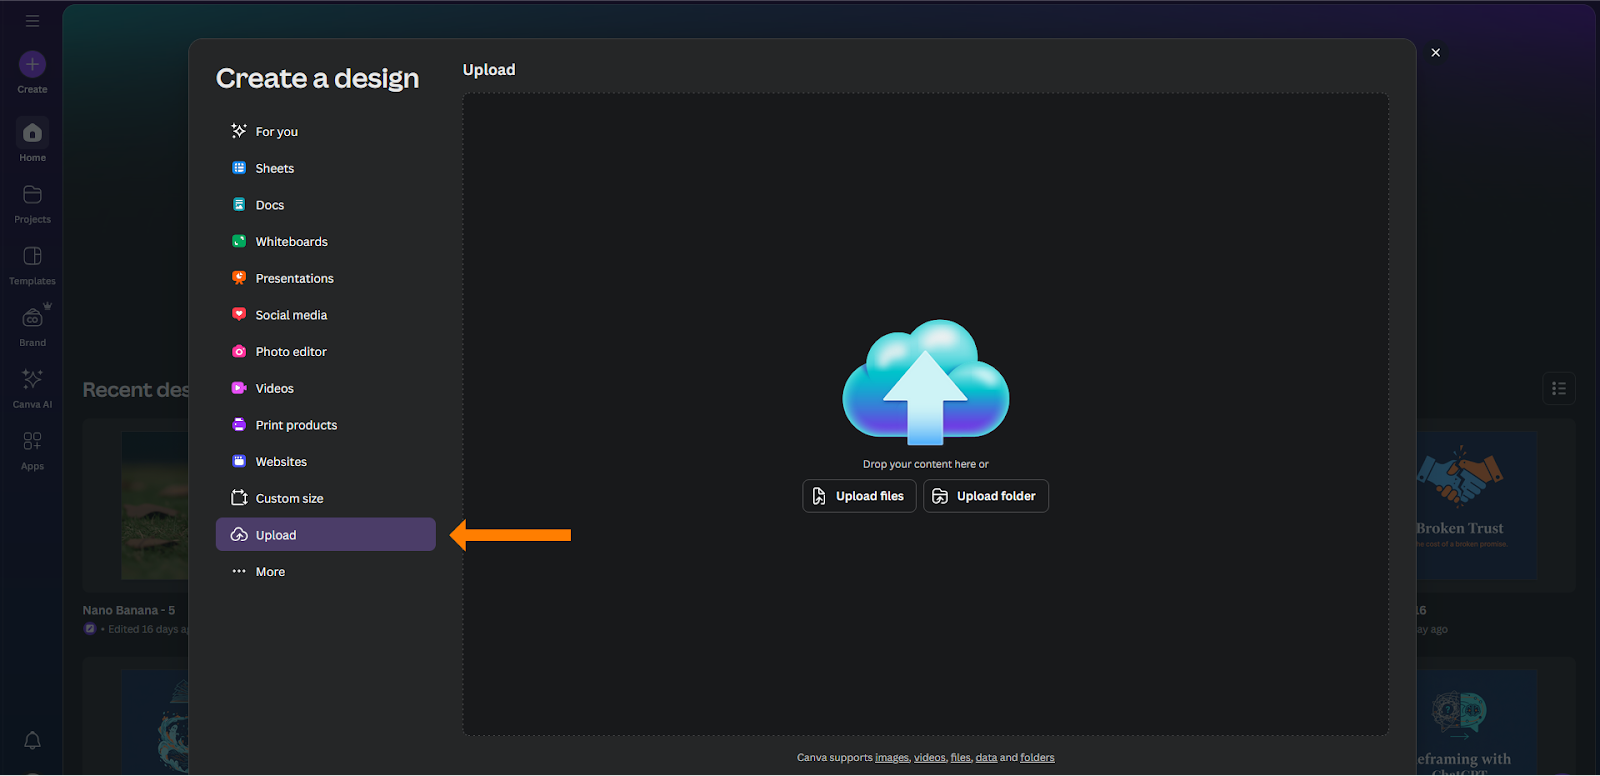Select Photo editor category
Viewport: 1600px width, 776px height.
point(291,352)
